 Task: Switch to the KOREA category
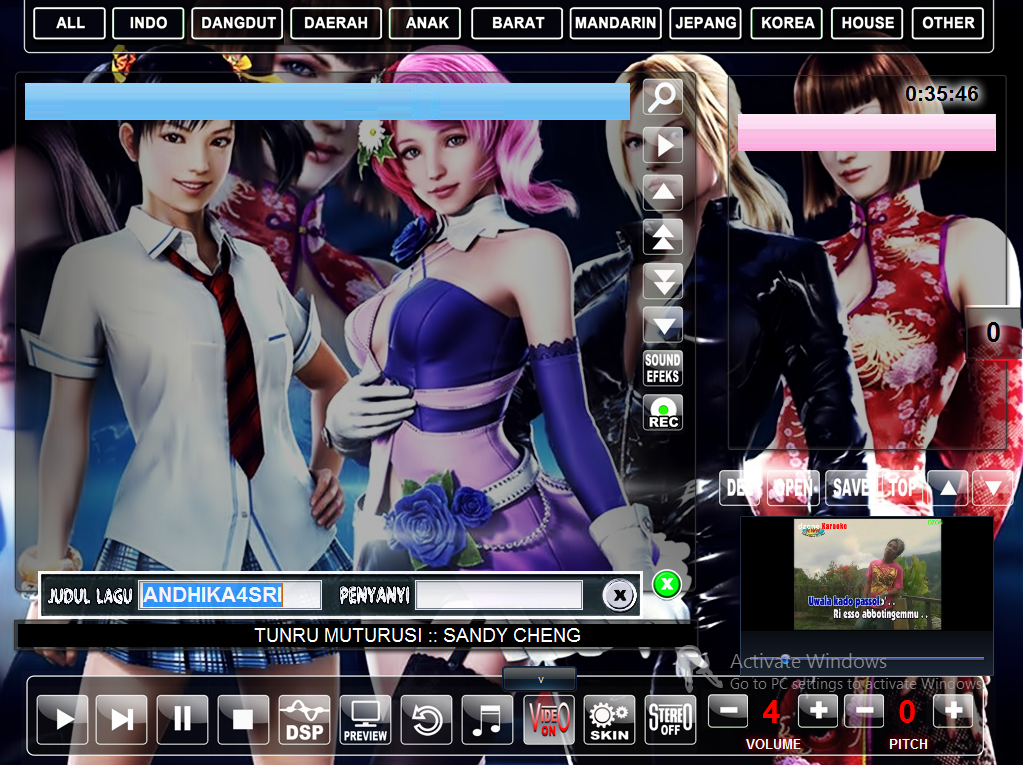pyautogui.click(x=787, y=23)
